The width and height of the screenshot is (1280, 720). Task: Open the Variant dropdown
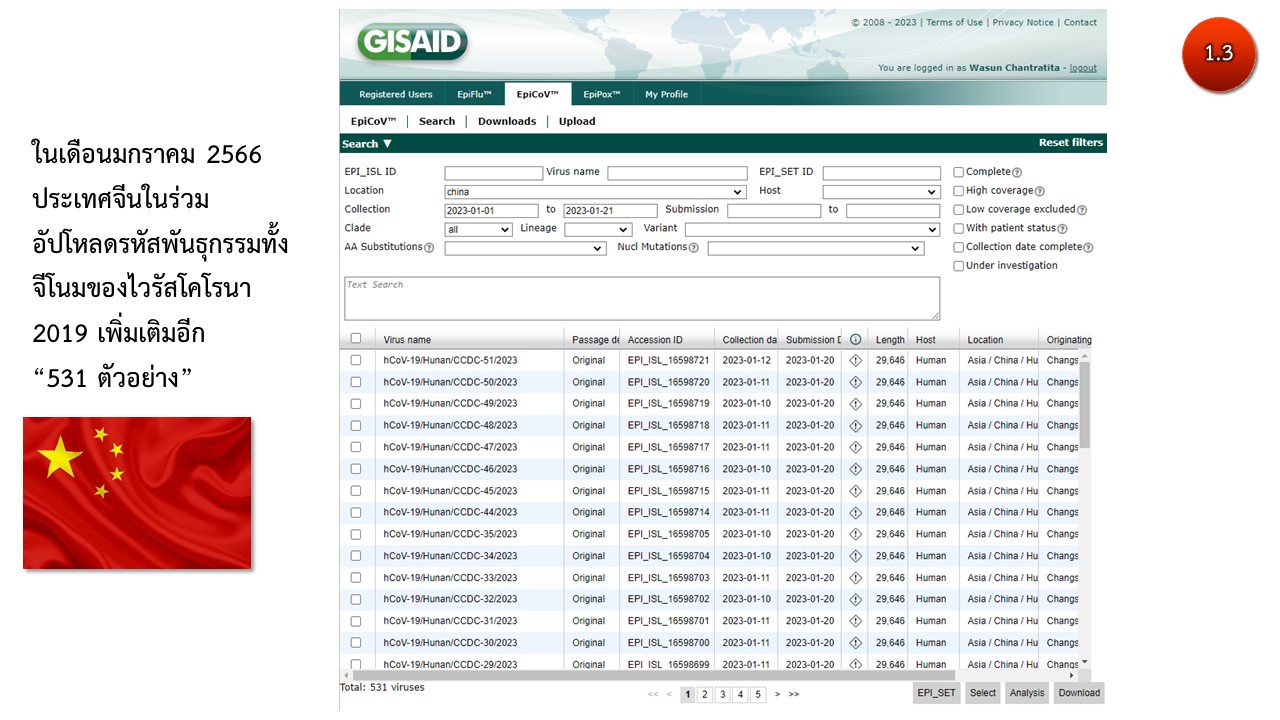coord(812,229)
